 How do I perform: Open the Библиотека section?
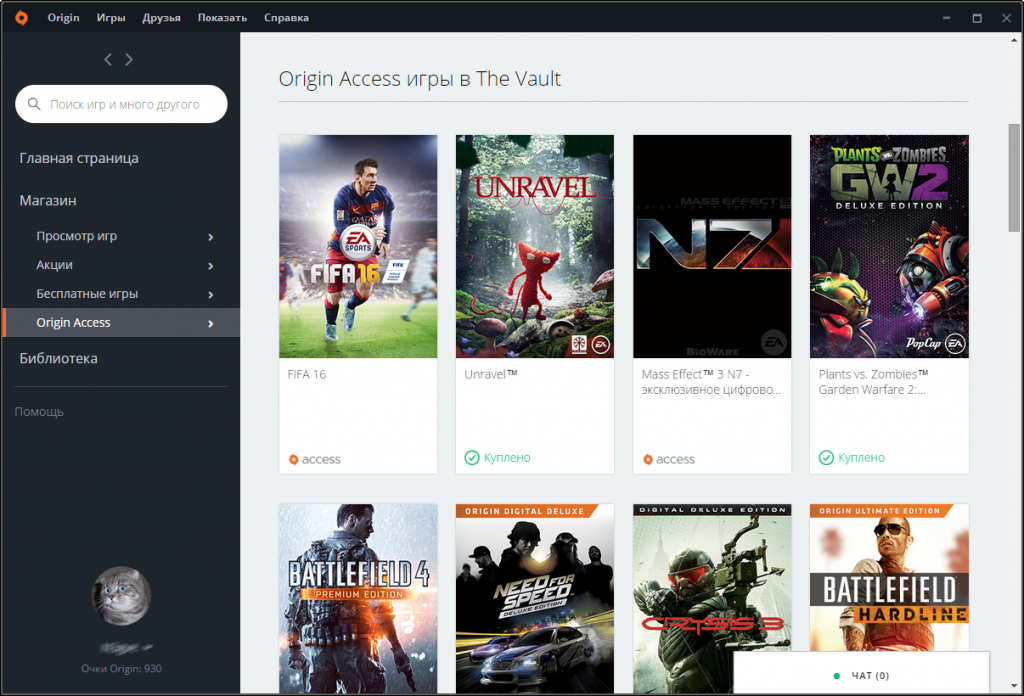58,358
